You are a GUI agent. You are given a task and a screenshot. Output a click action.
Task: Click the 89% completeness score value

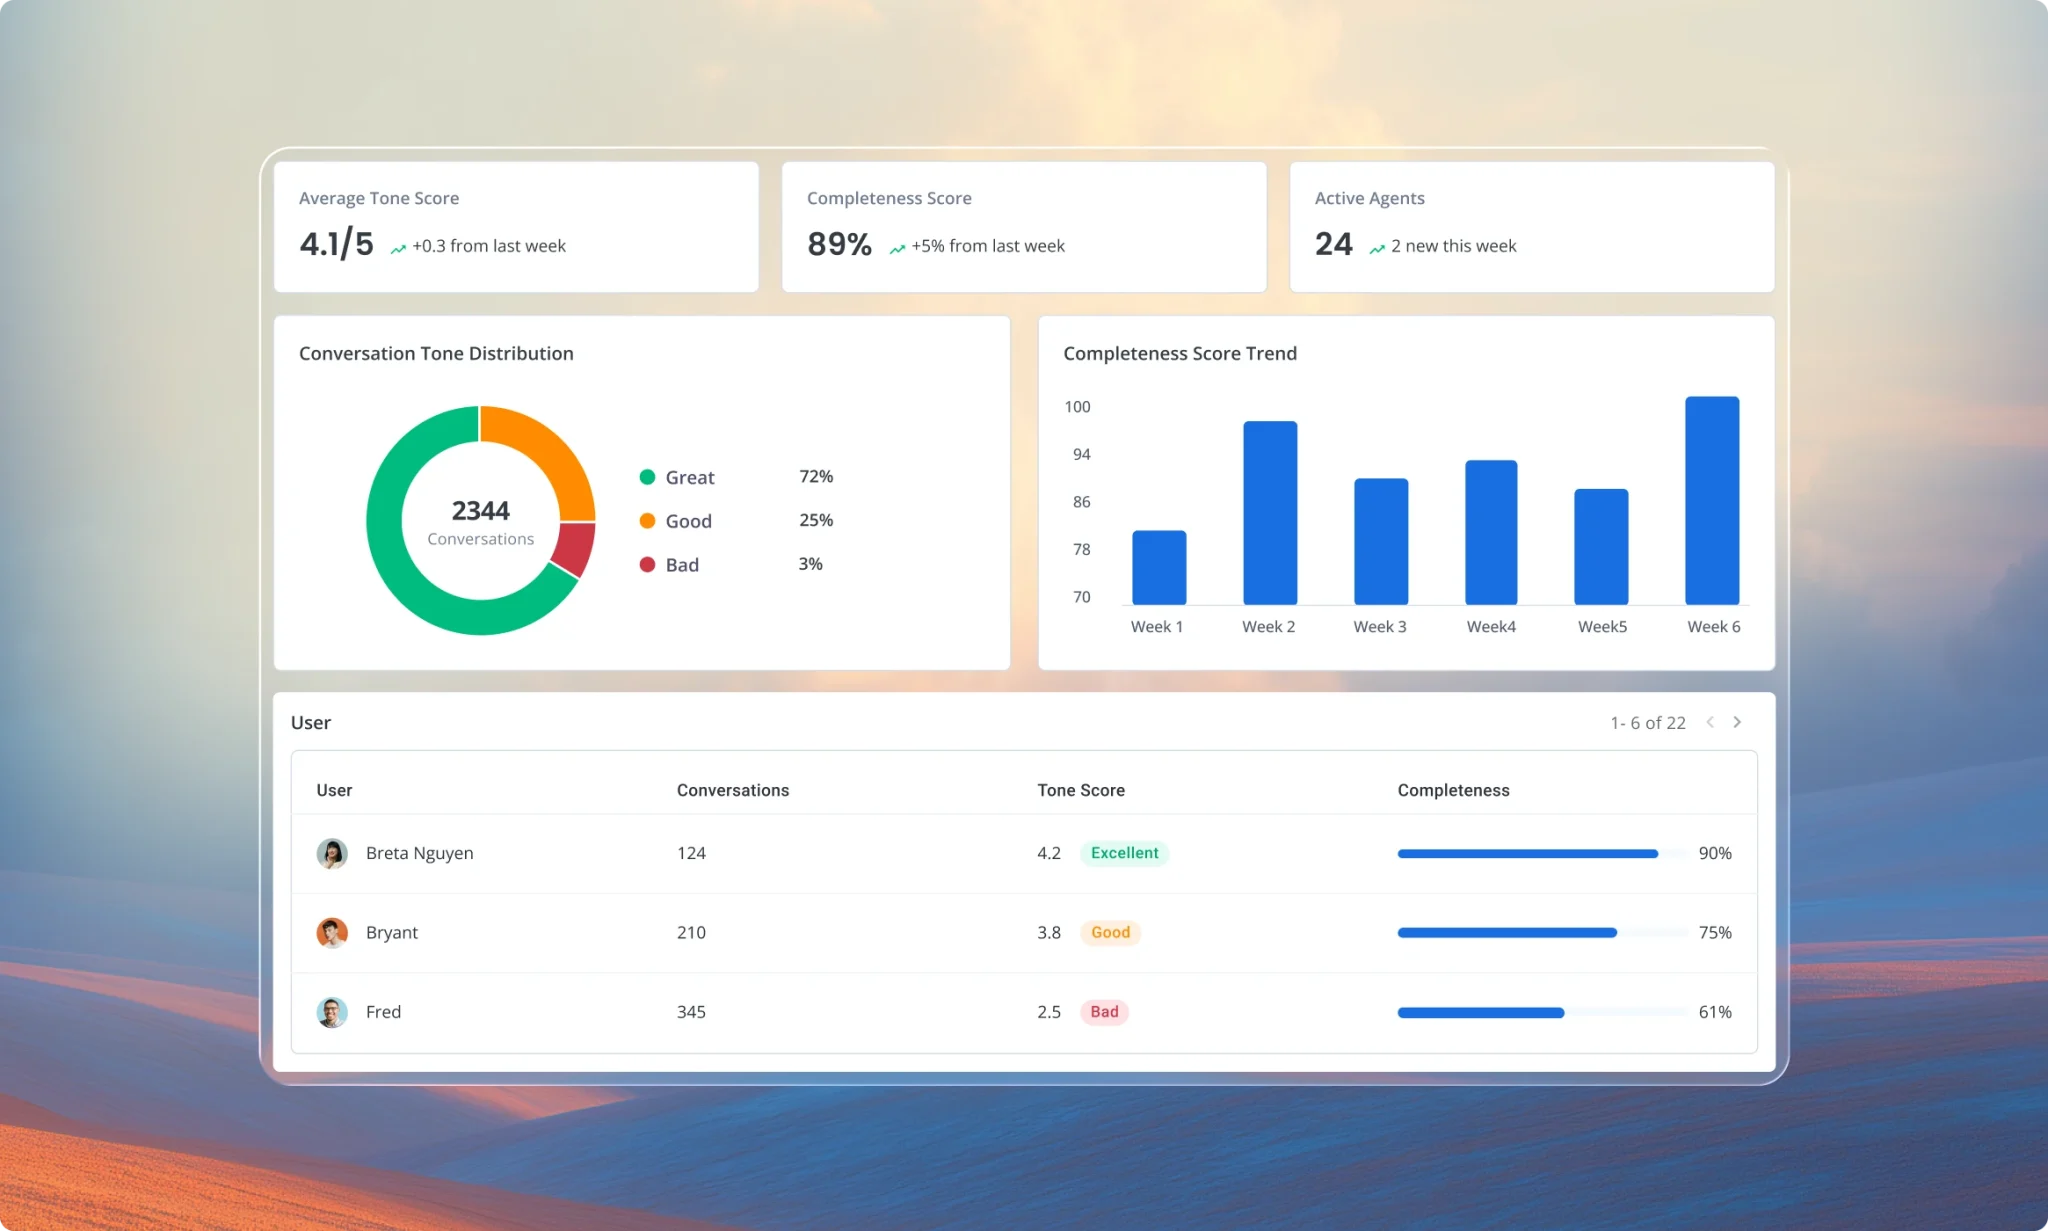(x=839, y=244)
